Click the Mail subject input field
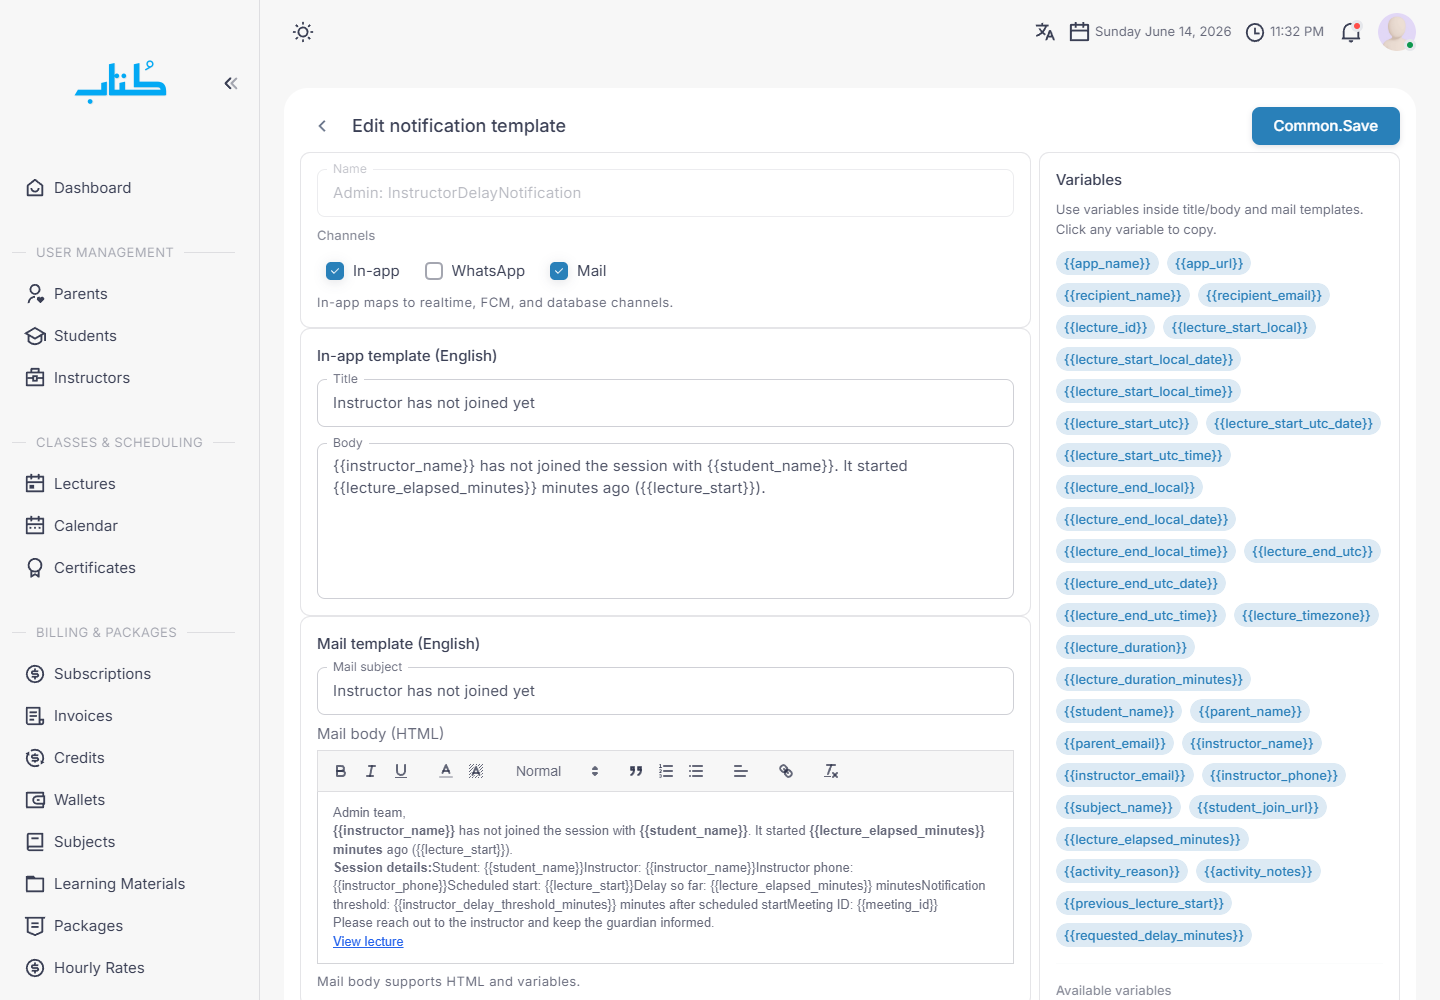Image resolution: width=1440 pixels, height=1000 pixels. [665, 691]
